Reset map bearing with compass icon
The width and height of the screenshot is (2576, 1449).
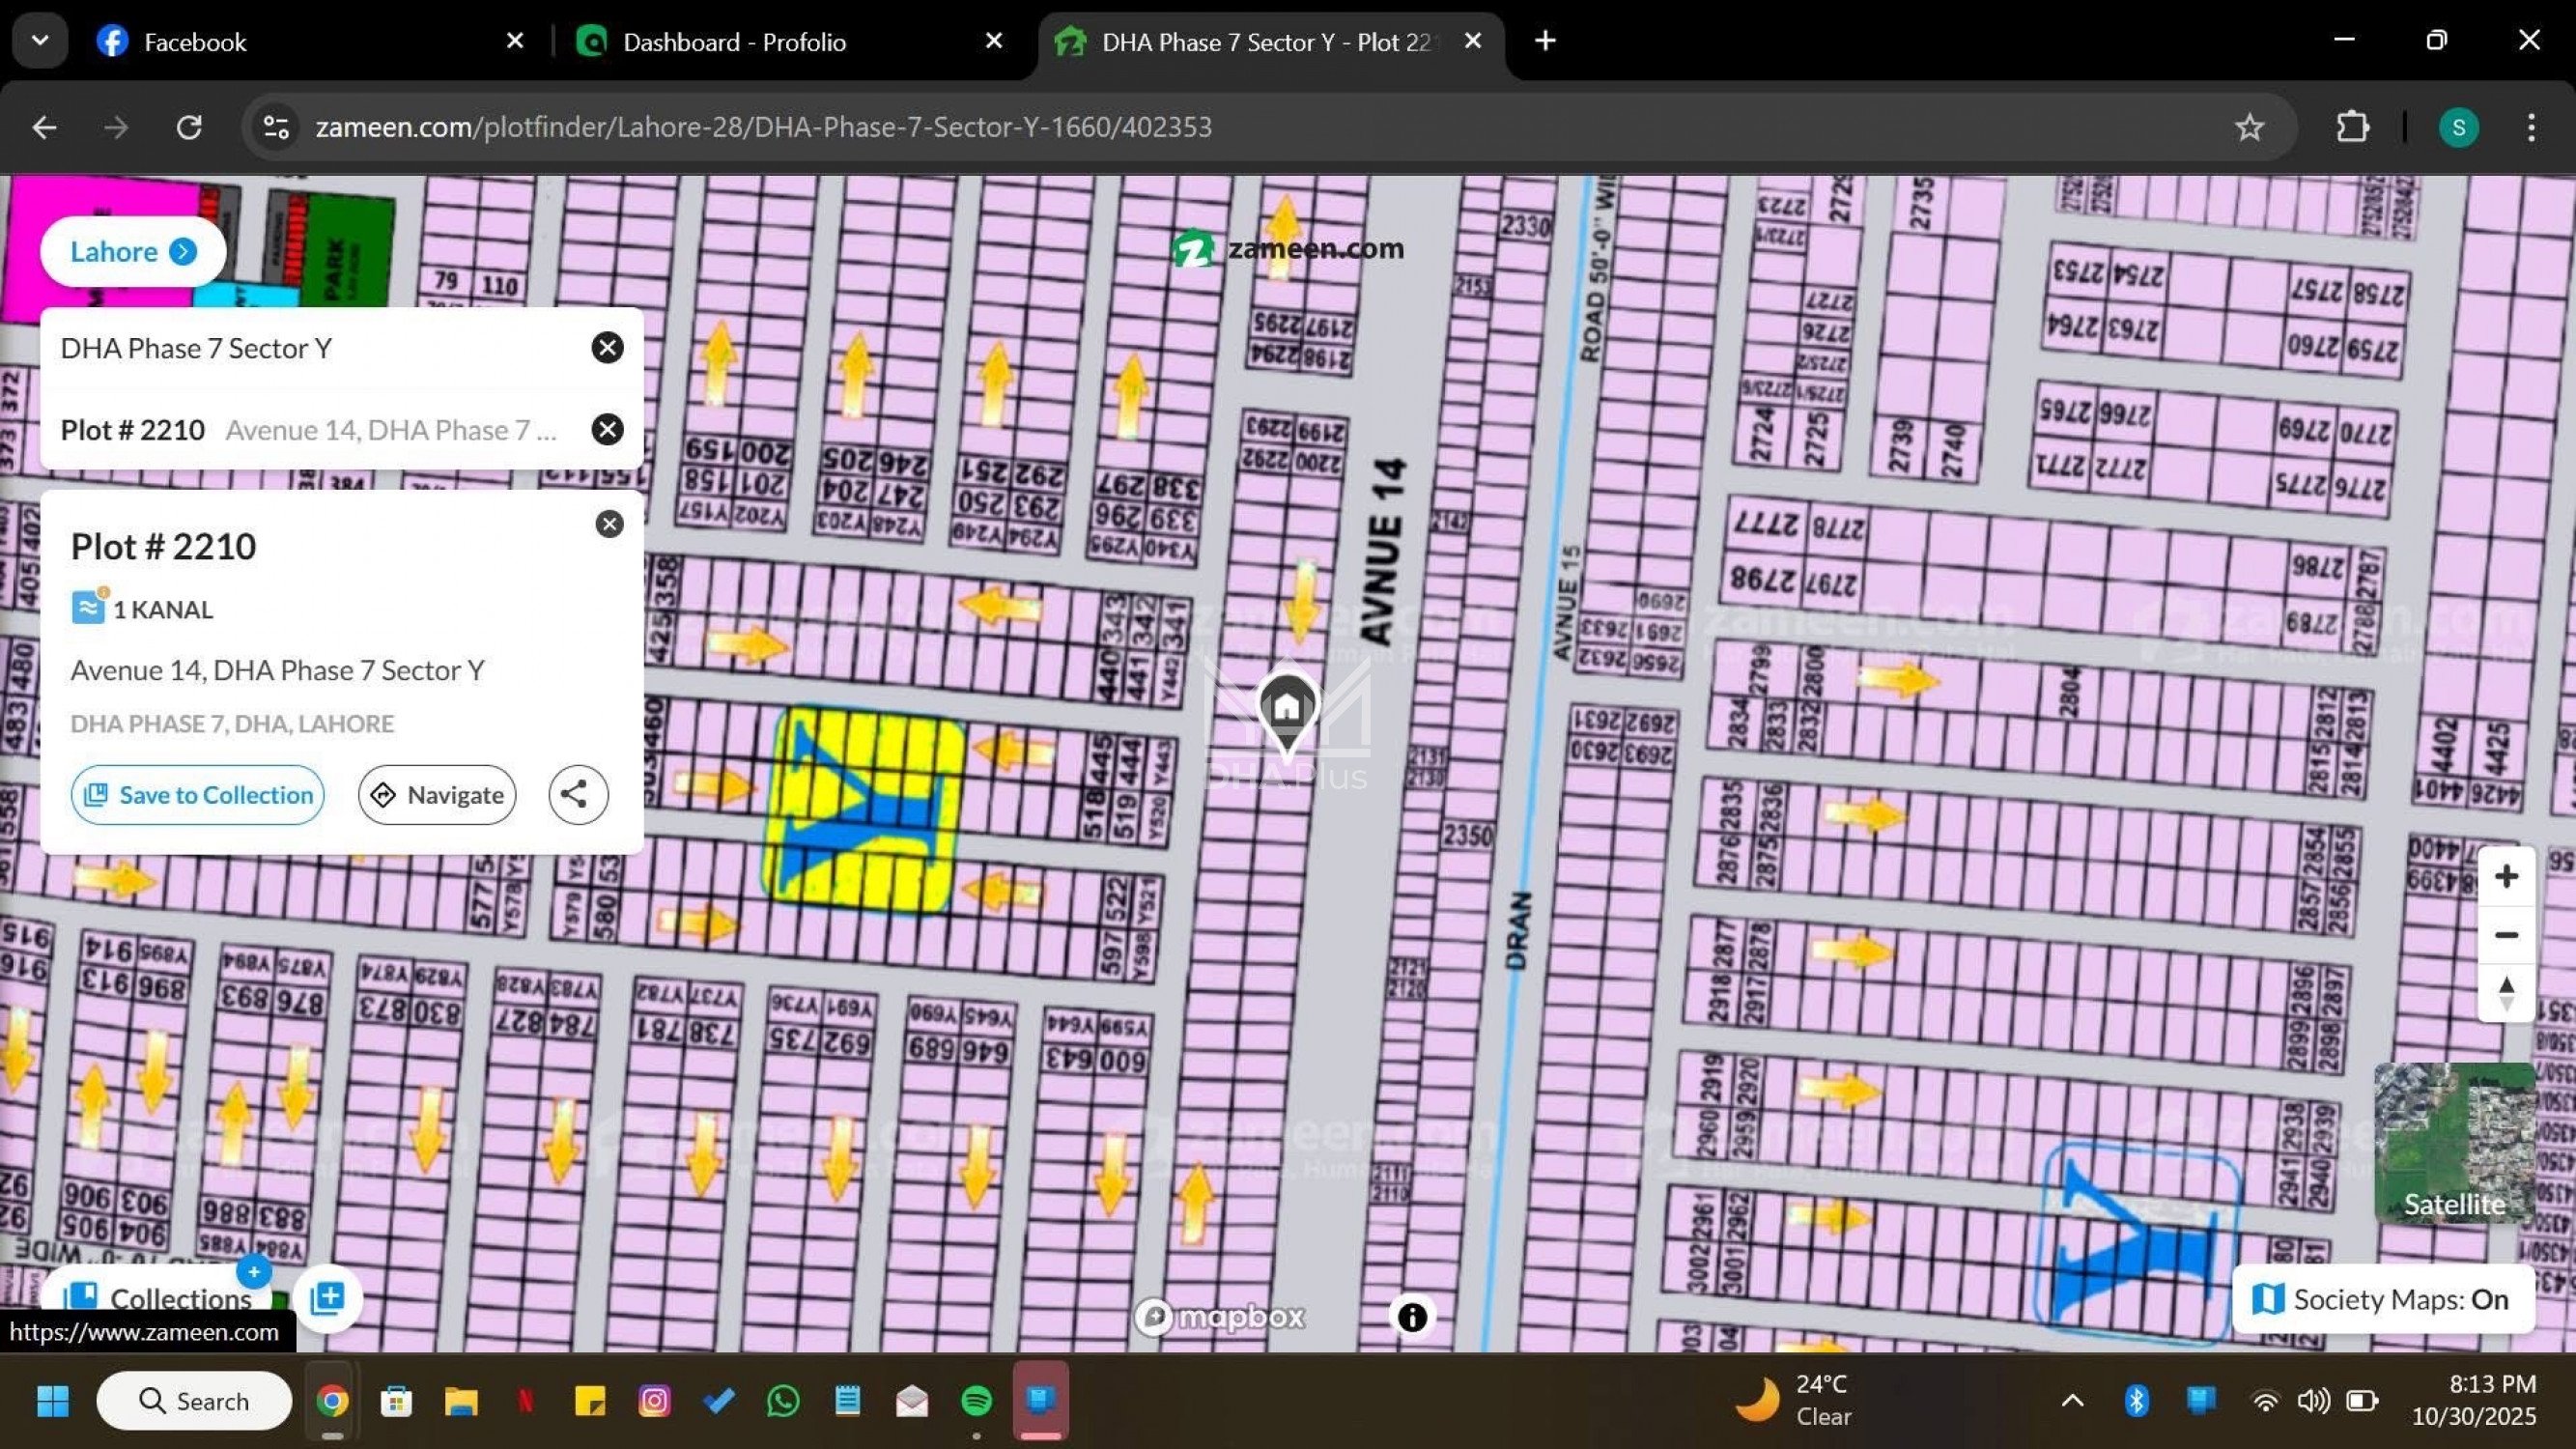[2505, 993]
